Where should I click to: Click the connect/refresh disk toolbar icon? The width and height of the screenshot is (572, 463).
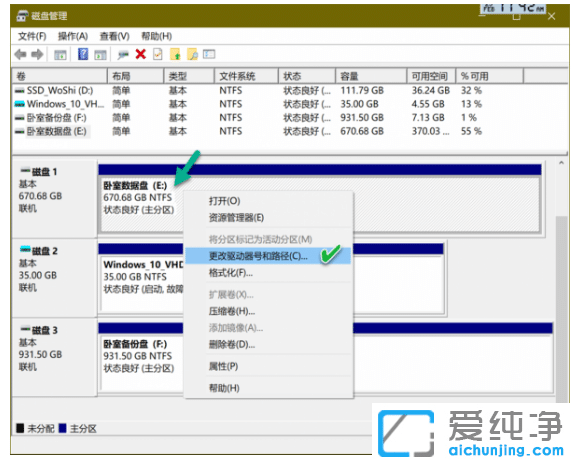click(x=123, y=55)
